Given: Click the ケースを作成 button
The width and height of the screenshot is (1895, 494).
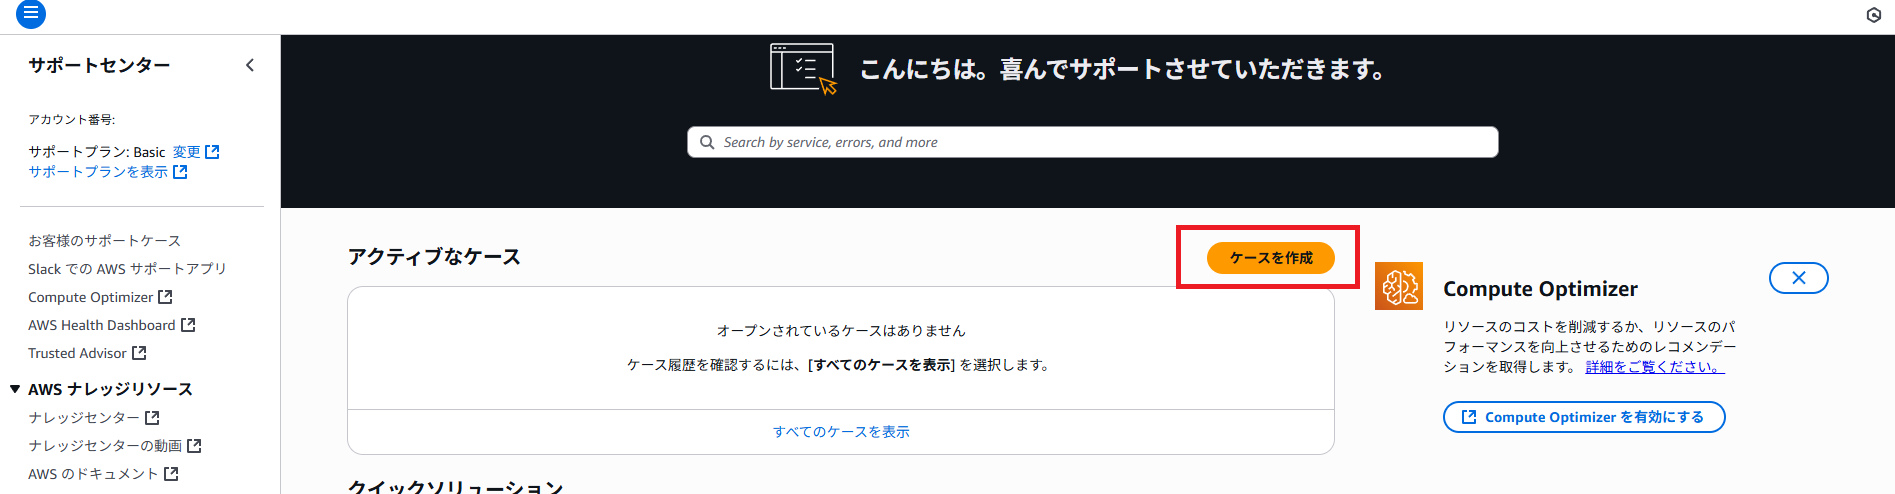Looking at the screenshot, I should point(1270,258).
